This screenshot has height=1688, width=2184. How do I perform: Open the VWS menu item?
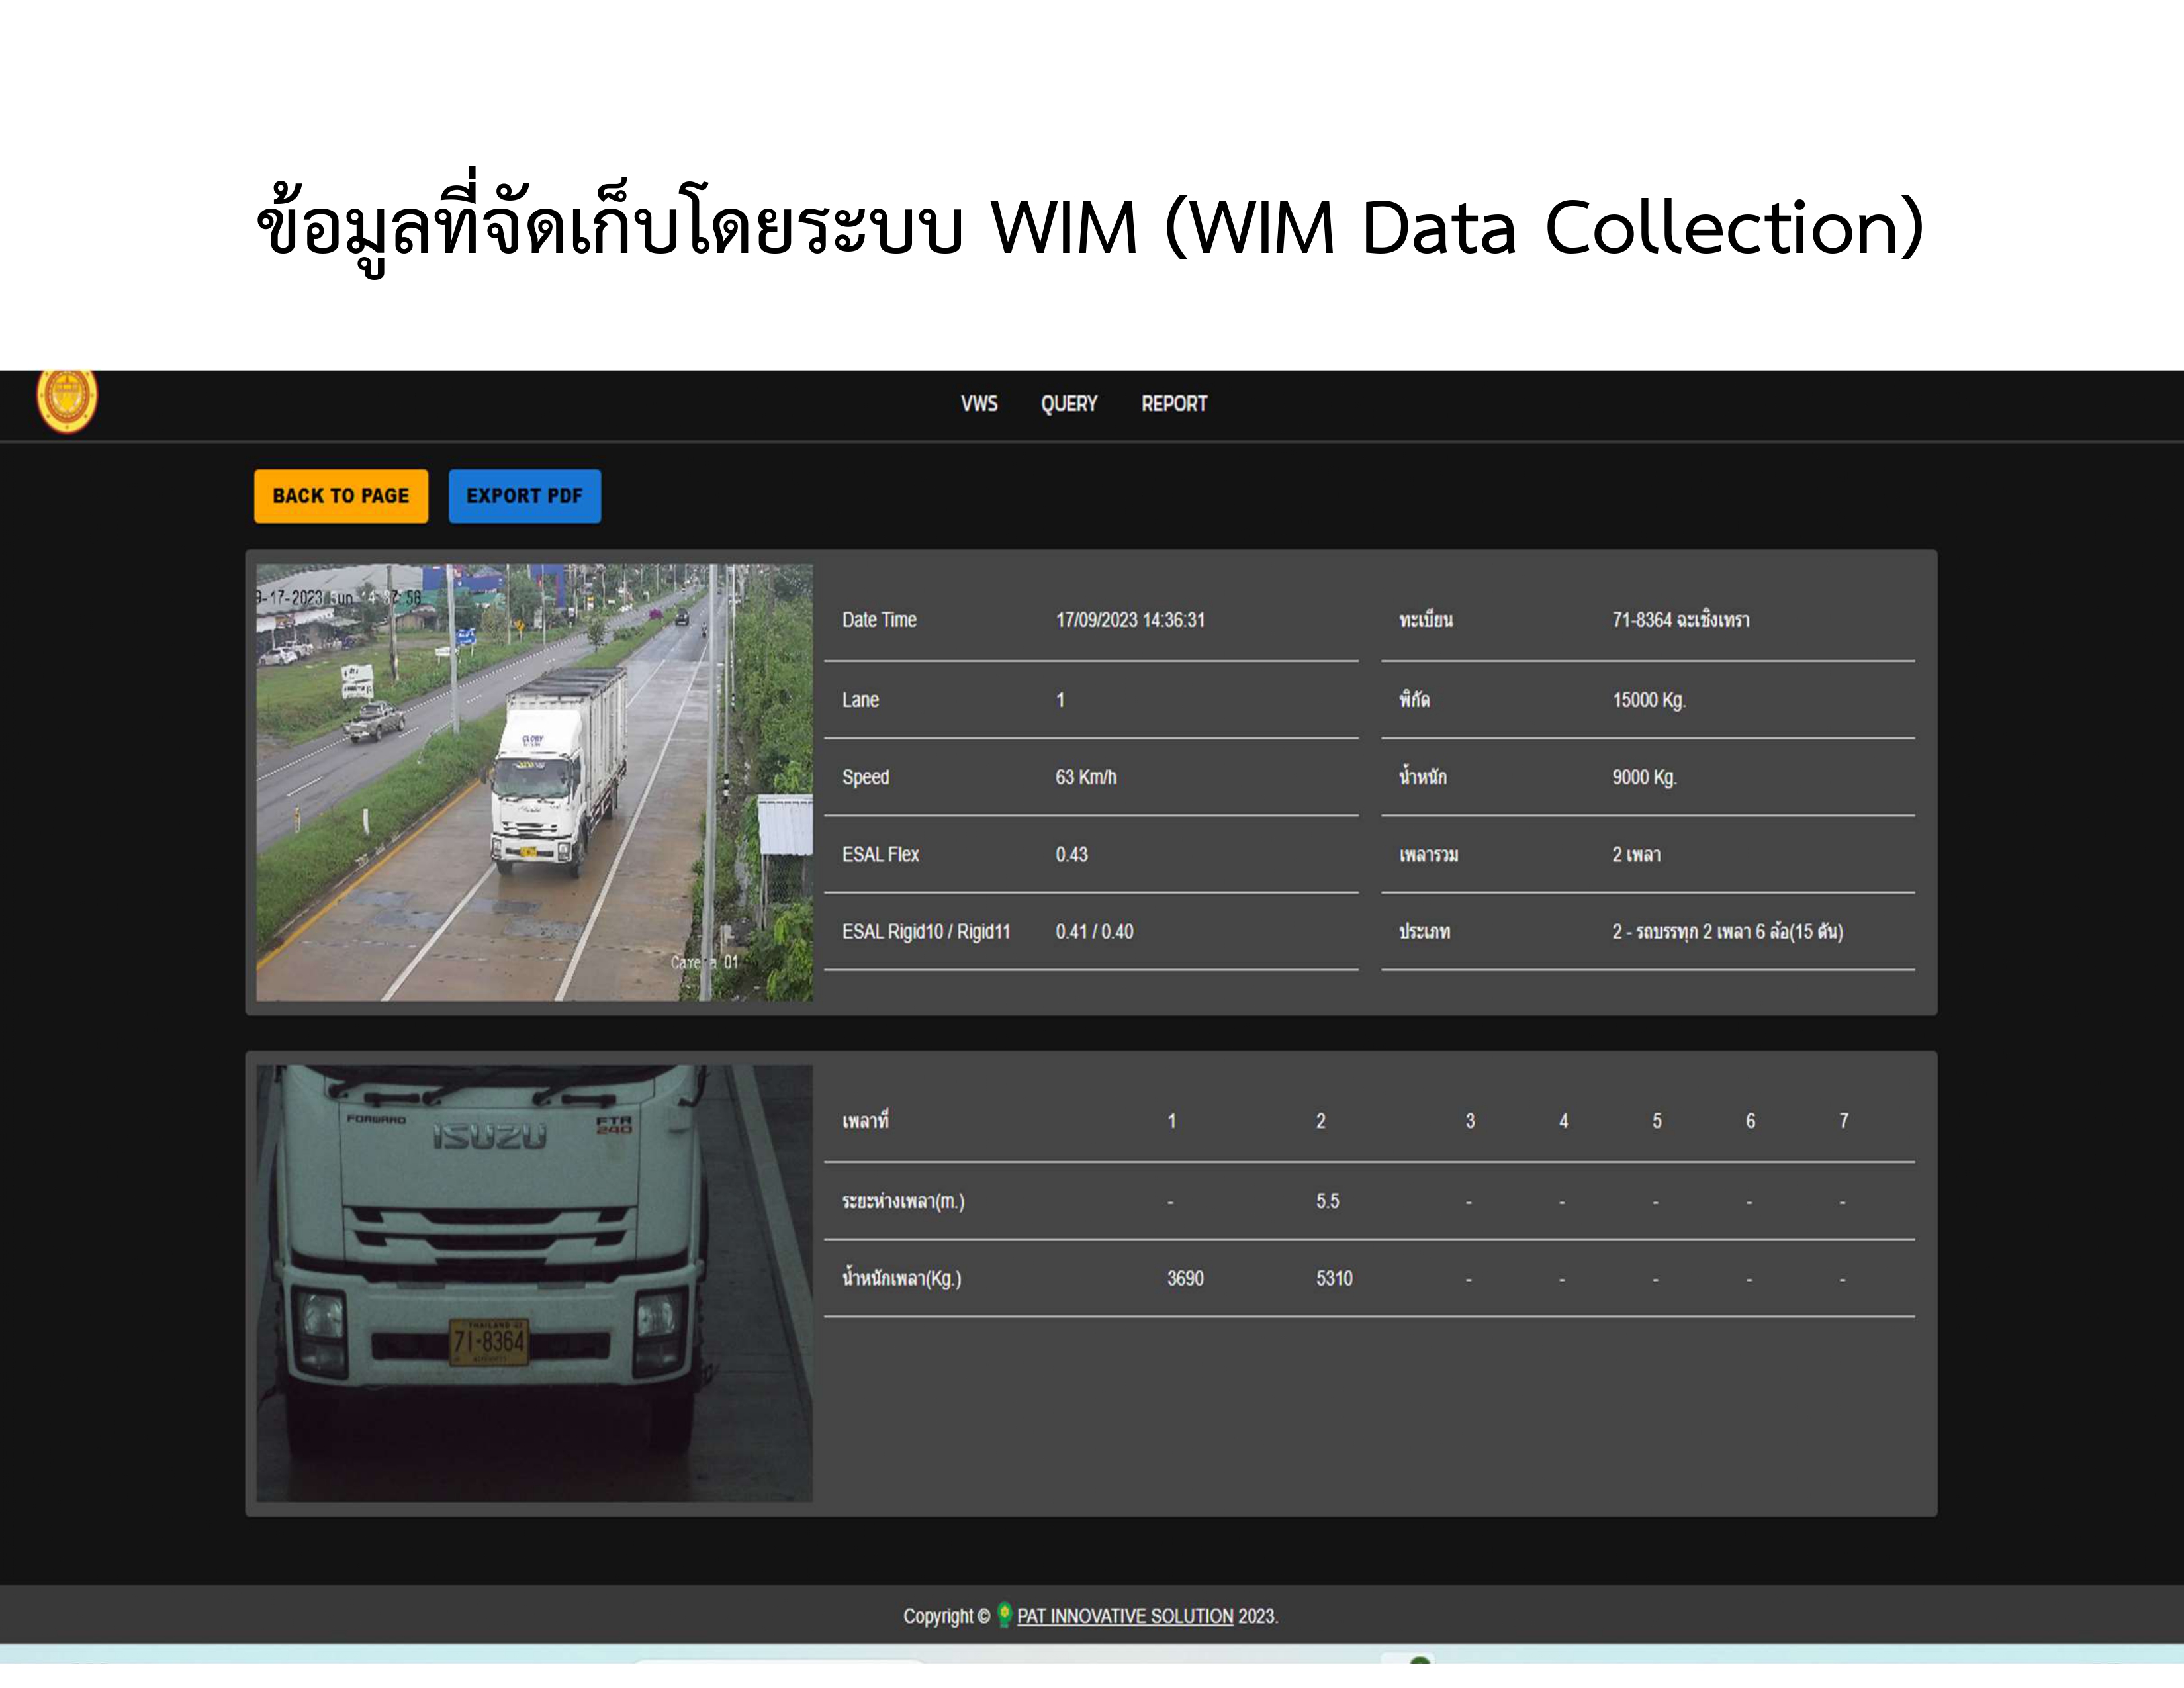979,404
